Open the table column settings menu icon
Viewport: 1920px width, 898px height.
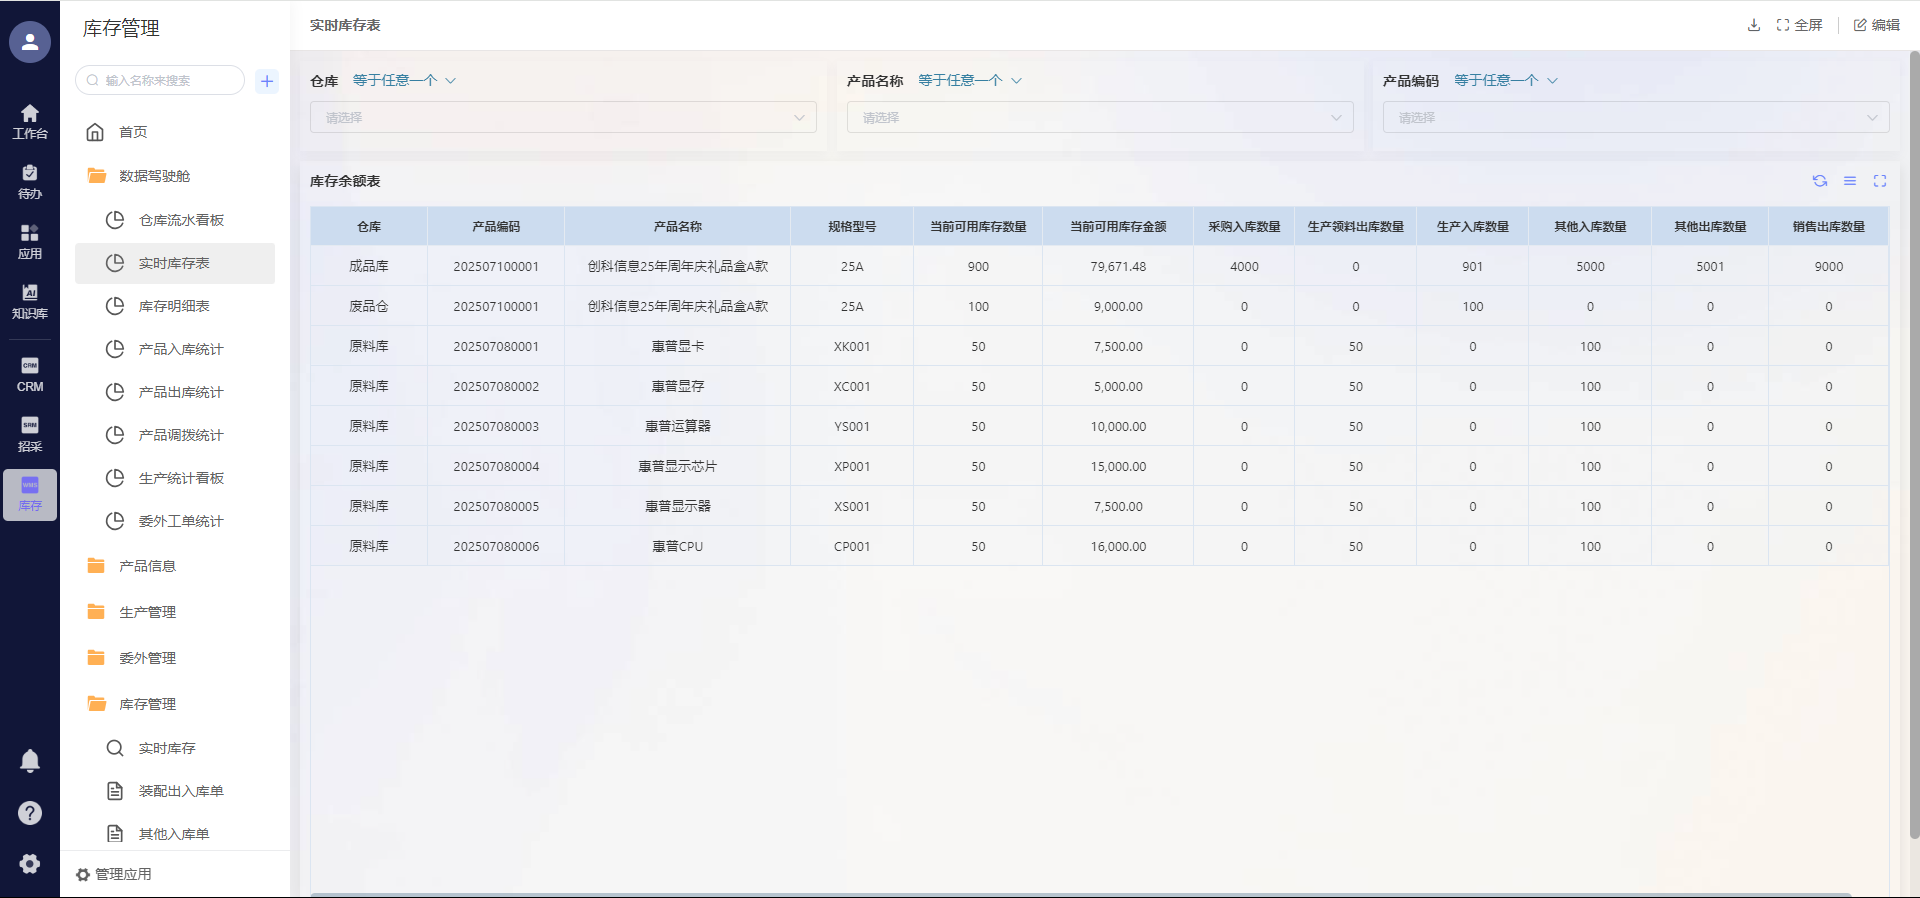pyautogui.click(x=1849, y=181)
